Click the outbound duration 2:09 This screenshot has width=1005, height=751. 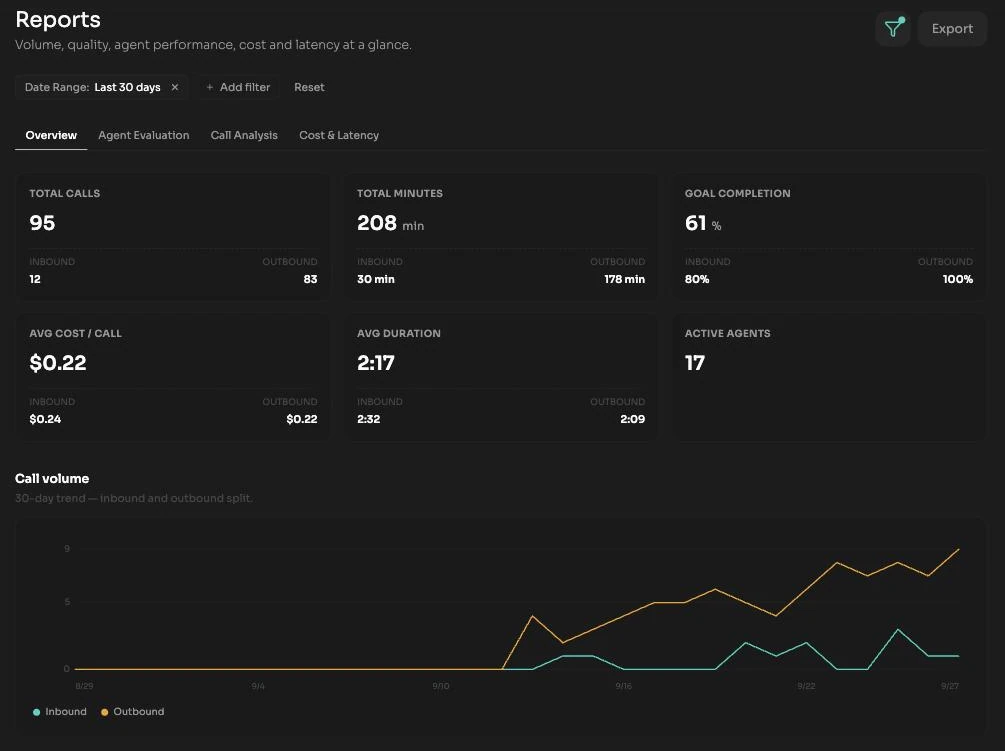tap(633, 419)
